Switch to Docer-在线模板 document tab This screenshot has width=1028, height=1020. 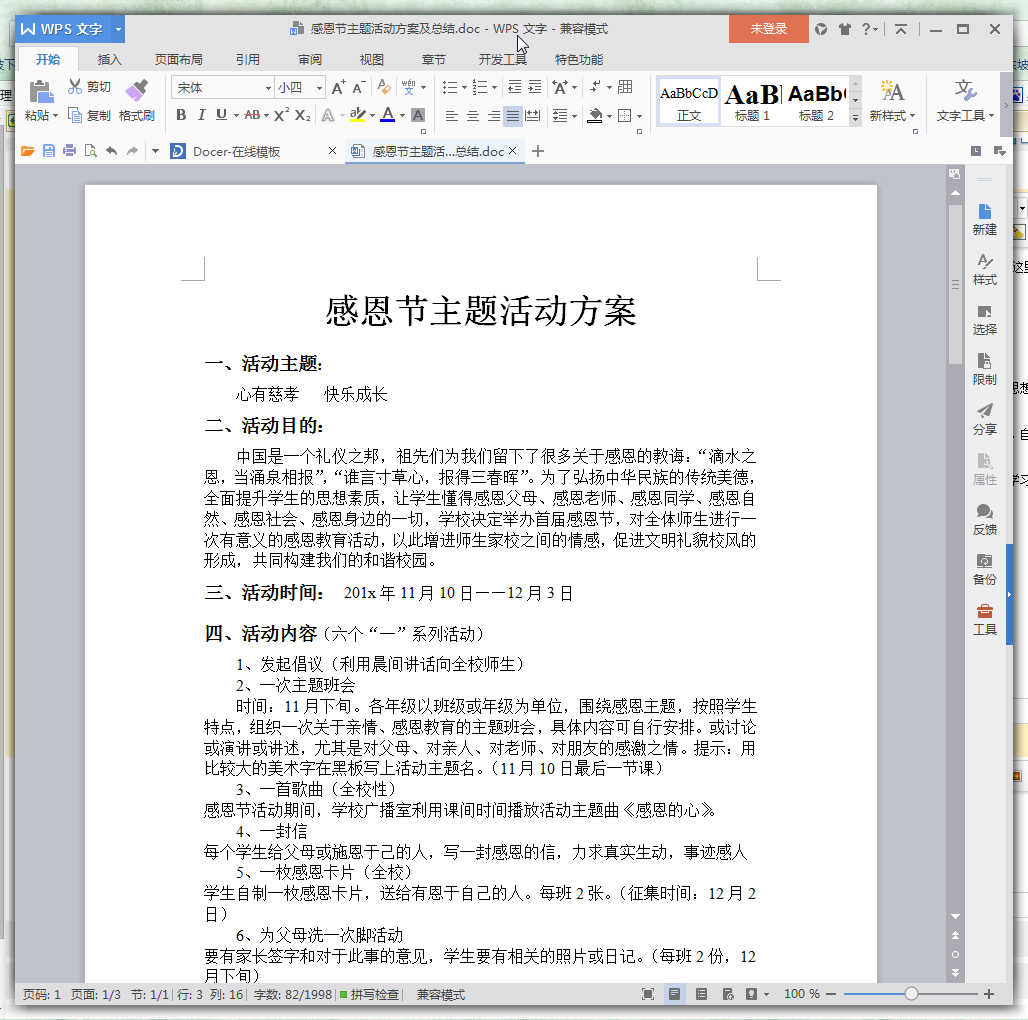point(236,151)
